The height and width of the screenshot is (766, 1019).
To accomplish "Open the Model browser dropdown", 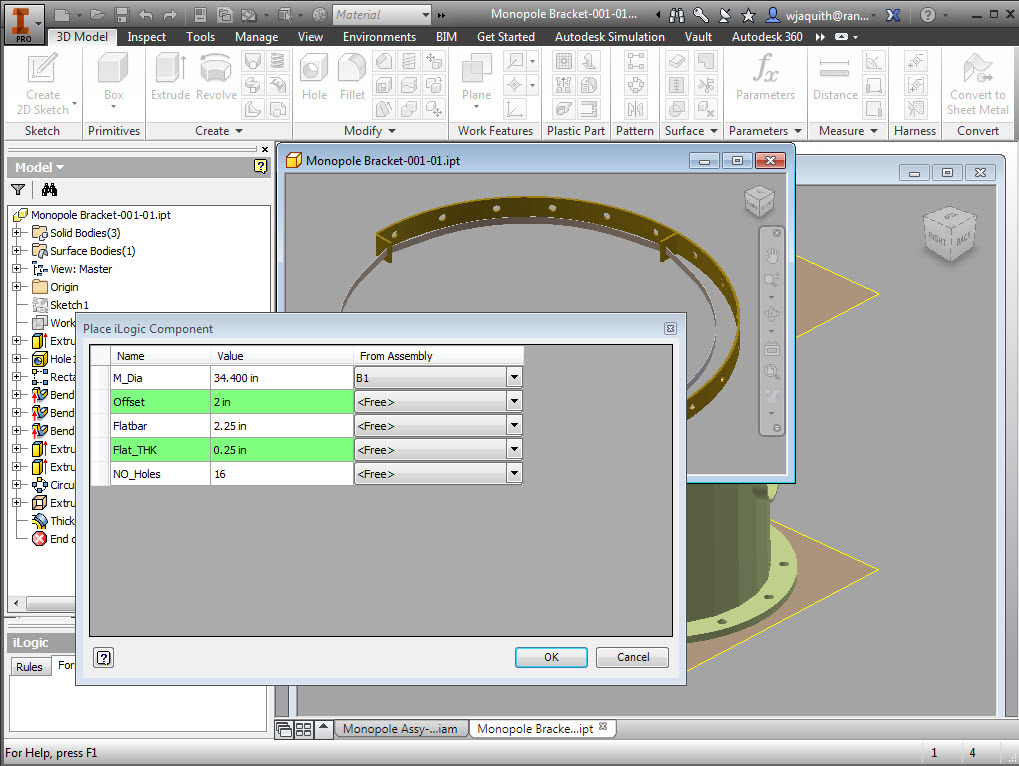I will (40, 167).
